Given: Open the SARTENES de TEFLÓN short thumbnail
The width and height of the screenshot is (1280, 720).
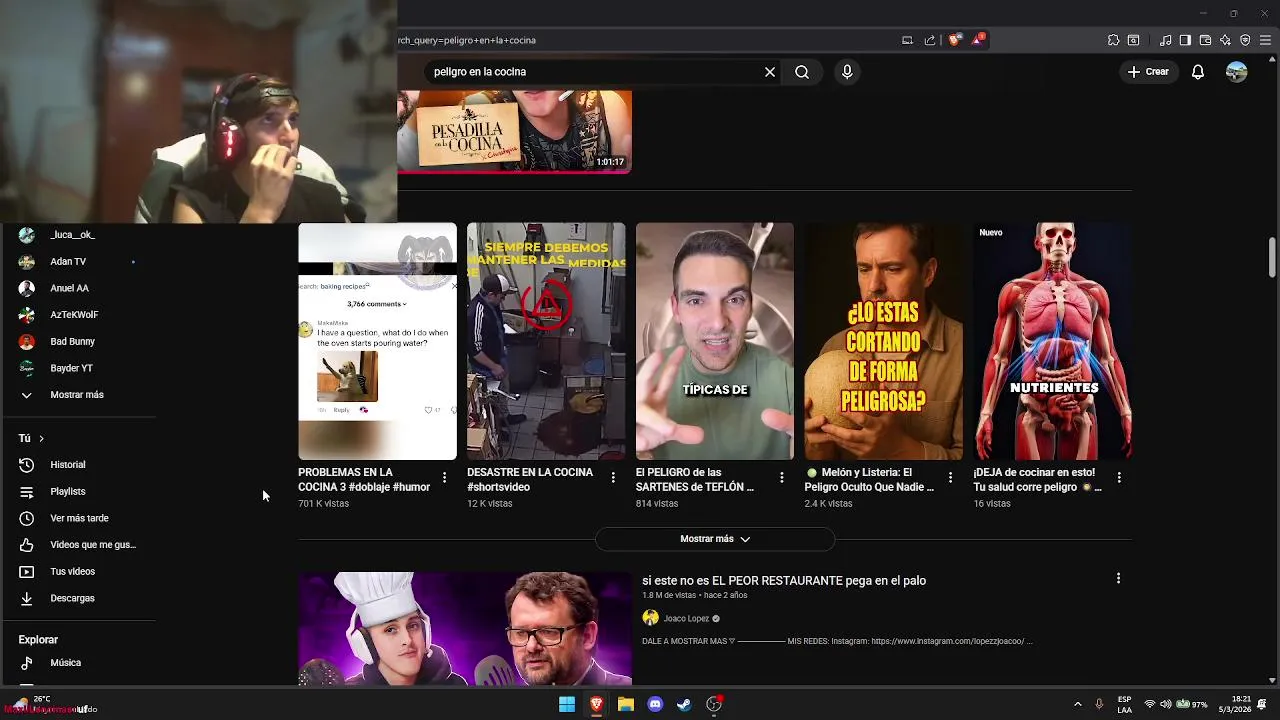Looking at the screenshot, I should pos(715,341).
